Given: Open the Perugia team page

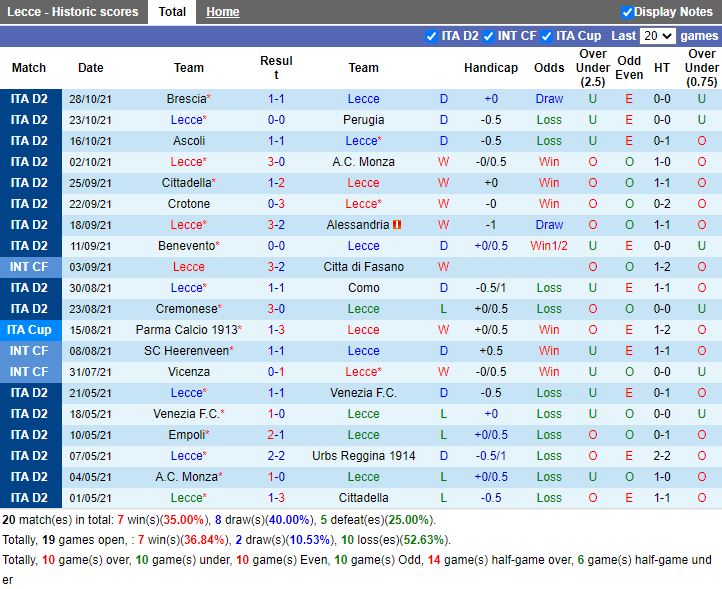Looking at the screenshot, I should [363, 120].
